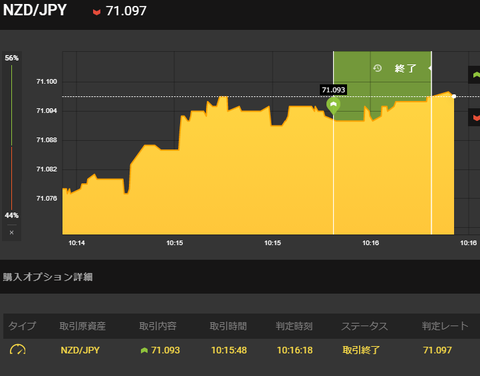The height and width of the screenshot is (376, 480).
Task: Click the red down arrow beside 71.097
Action: pyautogui.click(x=97, y=12)
